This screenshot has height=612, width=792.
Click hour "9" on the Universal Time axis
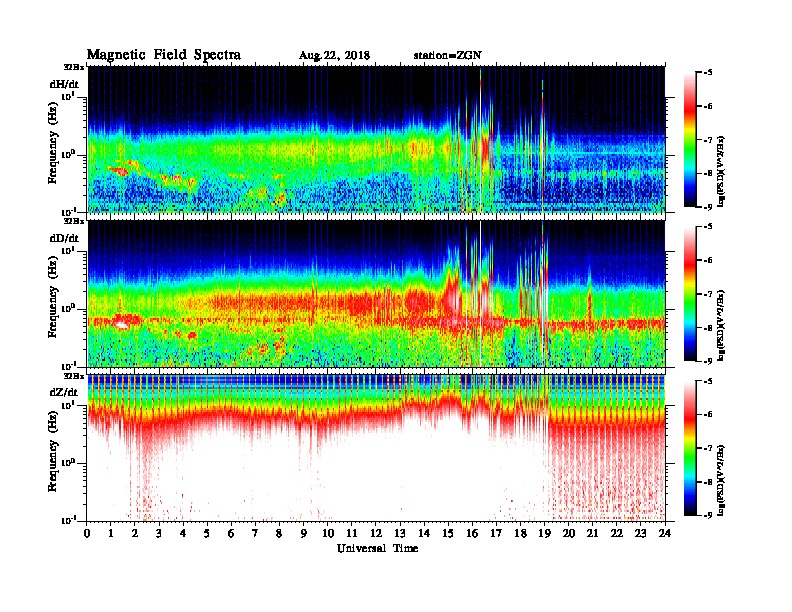304,533
